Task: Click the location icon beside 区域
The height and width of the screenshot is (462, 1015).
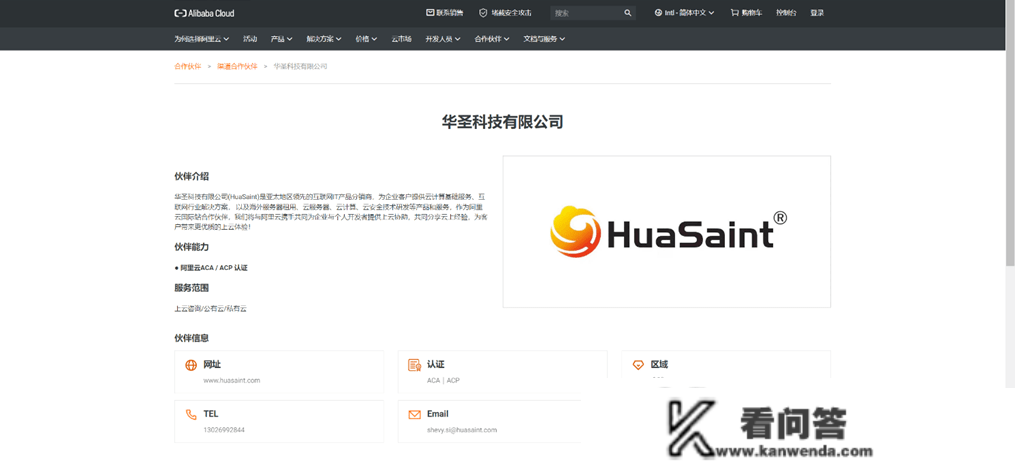Action: 638,365
